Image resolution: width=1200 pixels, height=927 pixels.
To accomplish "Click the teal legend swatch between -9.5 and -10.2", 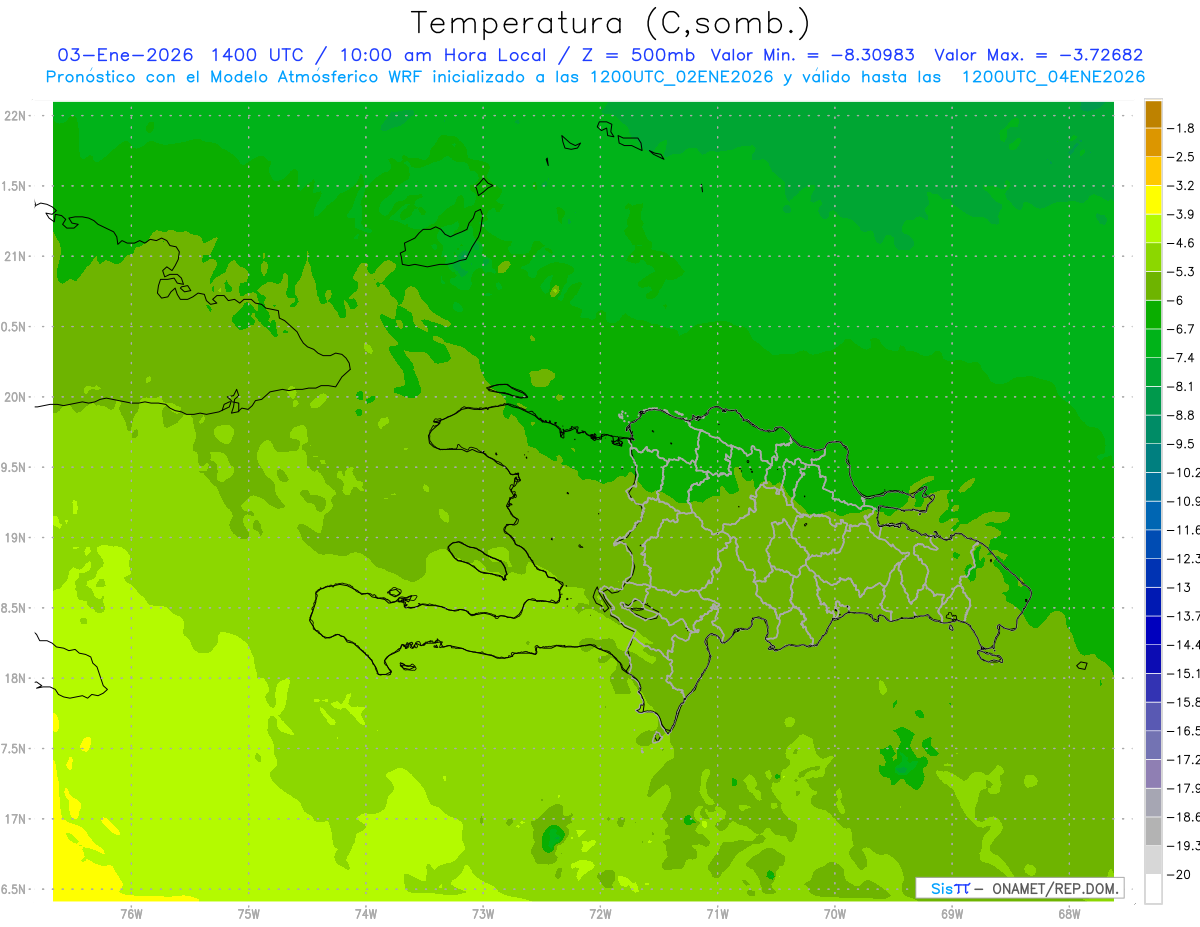I will click(x=1153, y=458).
